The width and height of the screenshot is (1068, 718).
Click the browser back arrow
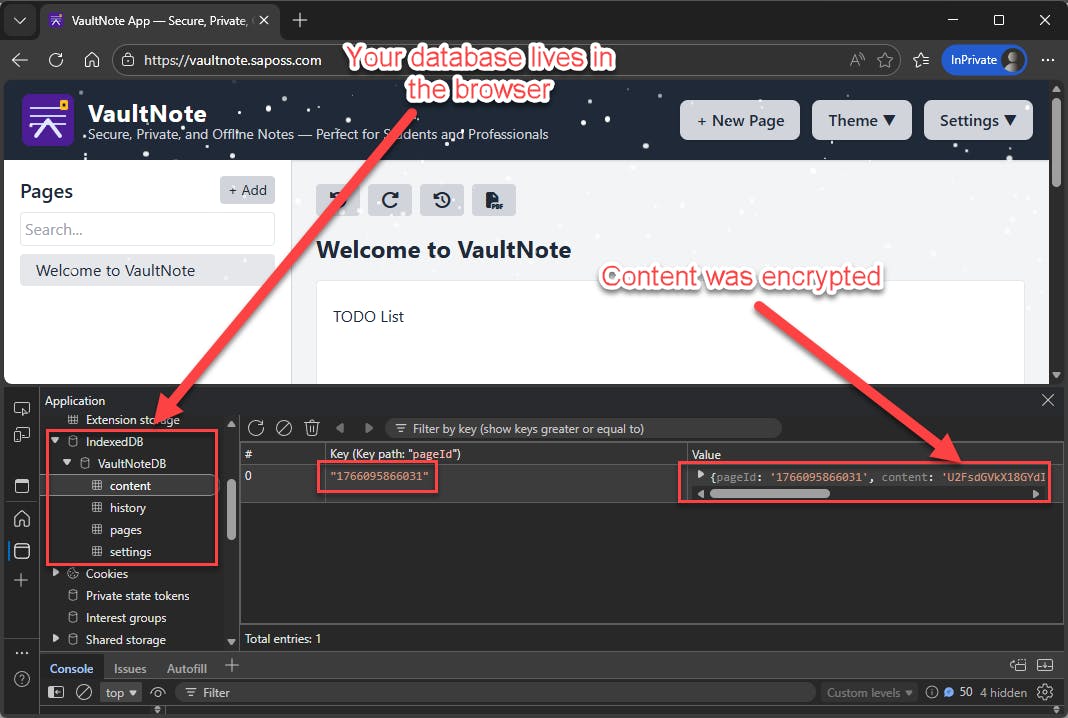20,60
